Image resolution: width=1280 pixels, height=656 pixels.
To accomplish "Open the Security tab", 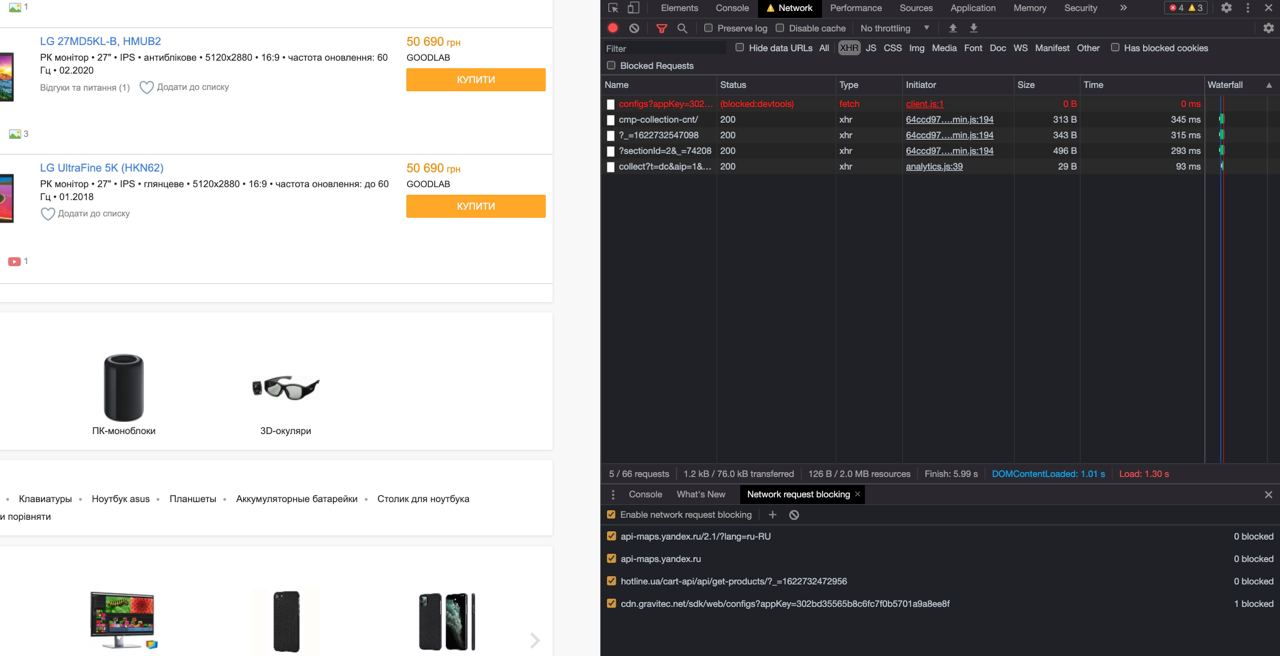I will [x=1081, y=8].
